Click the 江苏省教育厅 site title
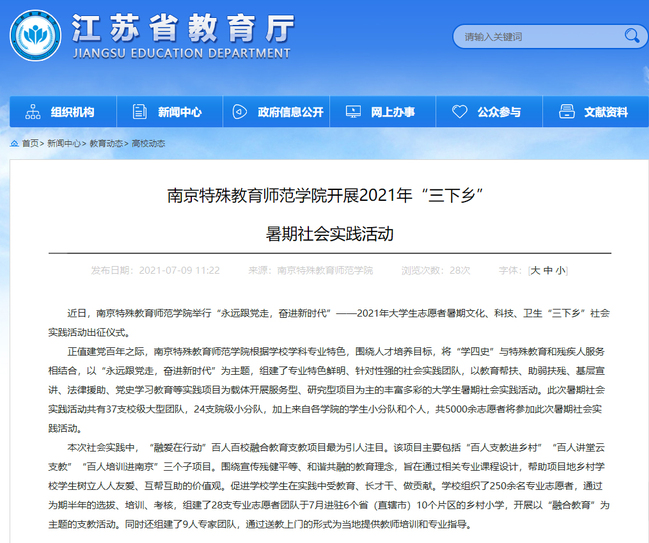This screenshot has height=543, width=649. tap(183, 28)
